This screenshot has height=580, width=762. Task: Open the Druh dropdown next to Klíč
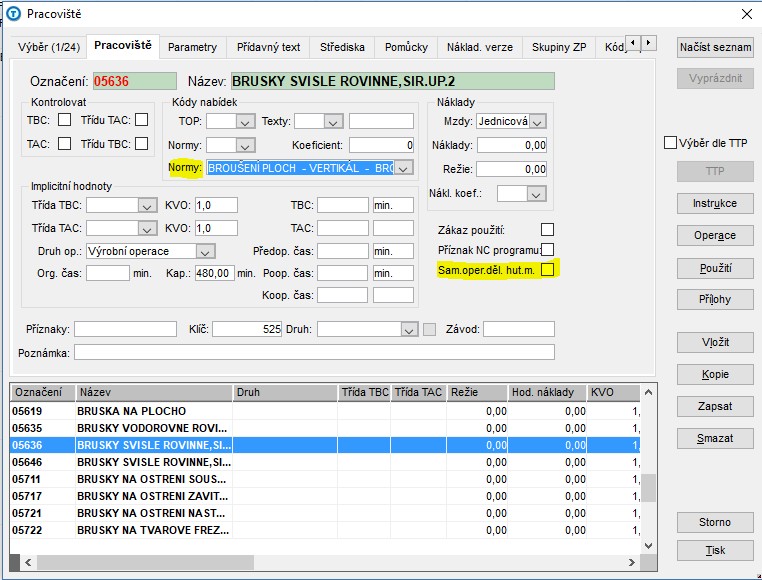409,330
